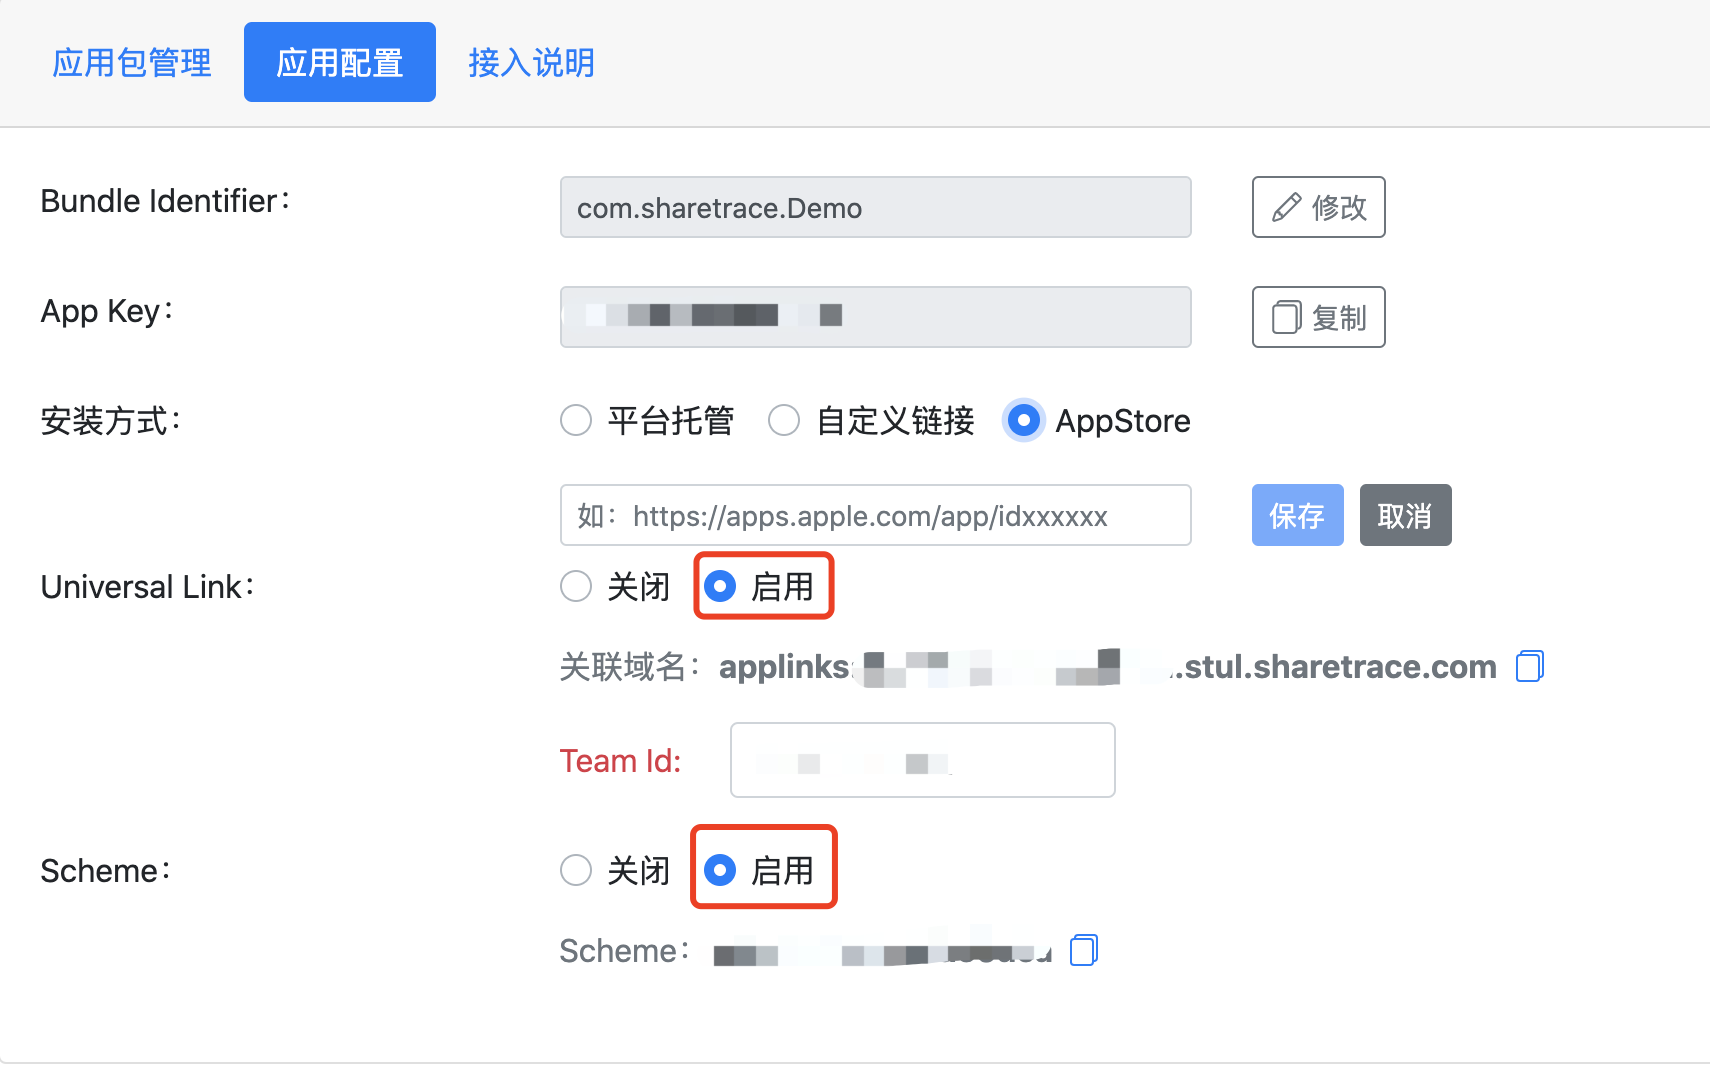The width and height of the screenshot is (1710, 1086).
Task: Open the 应用包管理 tab
Action: tap(132, 63)
